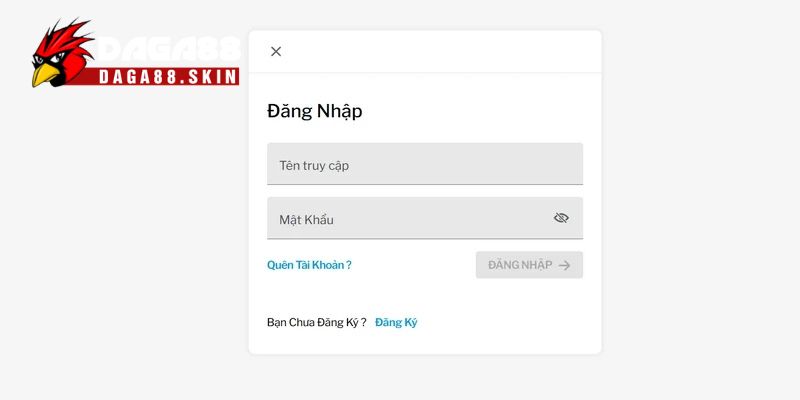Focus the Tên truy cập username field
Viewport: 800px width, 400px height.
point(425,164)
